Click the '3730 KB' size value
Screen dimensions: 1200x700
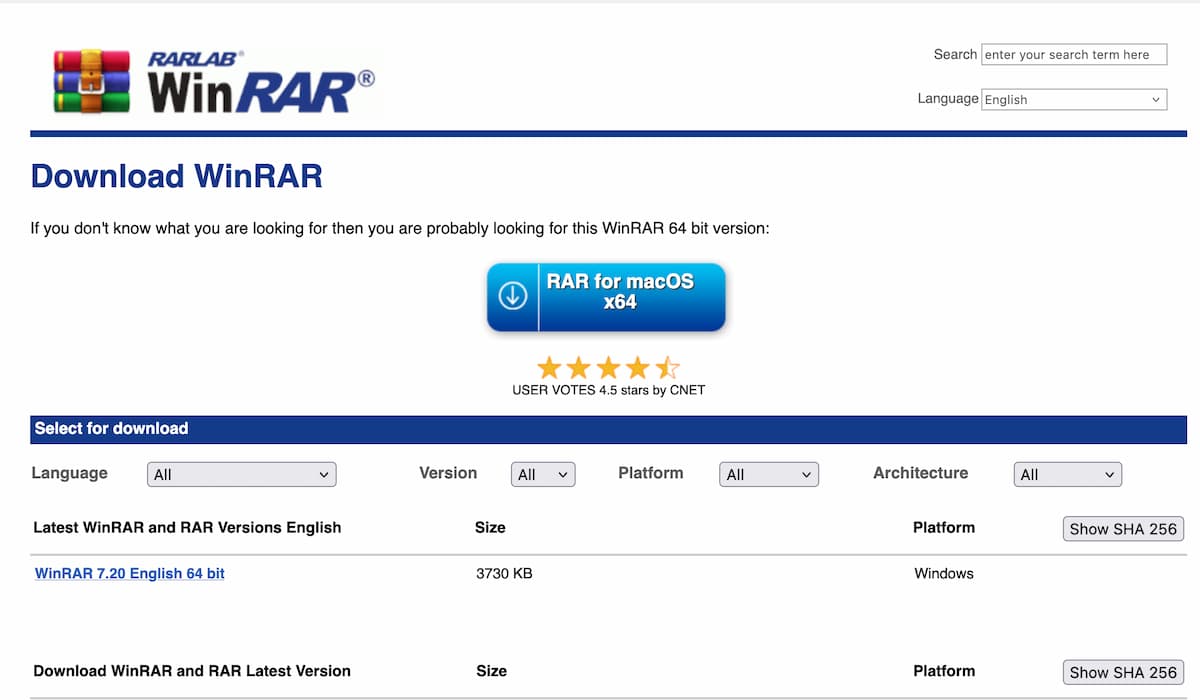pos(504,574)
